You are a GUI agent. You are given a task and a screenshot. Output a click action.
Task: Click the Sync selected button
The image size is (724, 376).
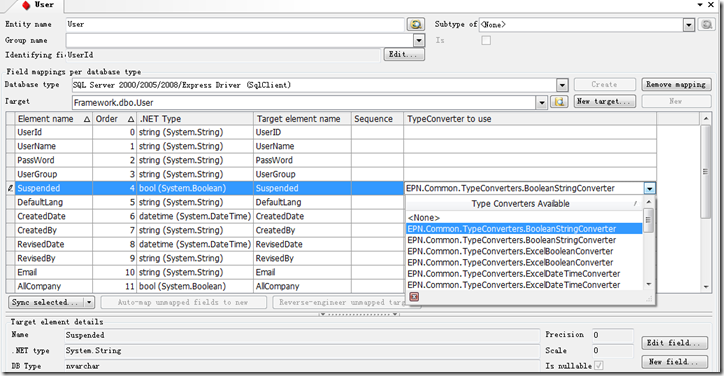46,303
